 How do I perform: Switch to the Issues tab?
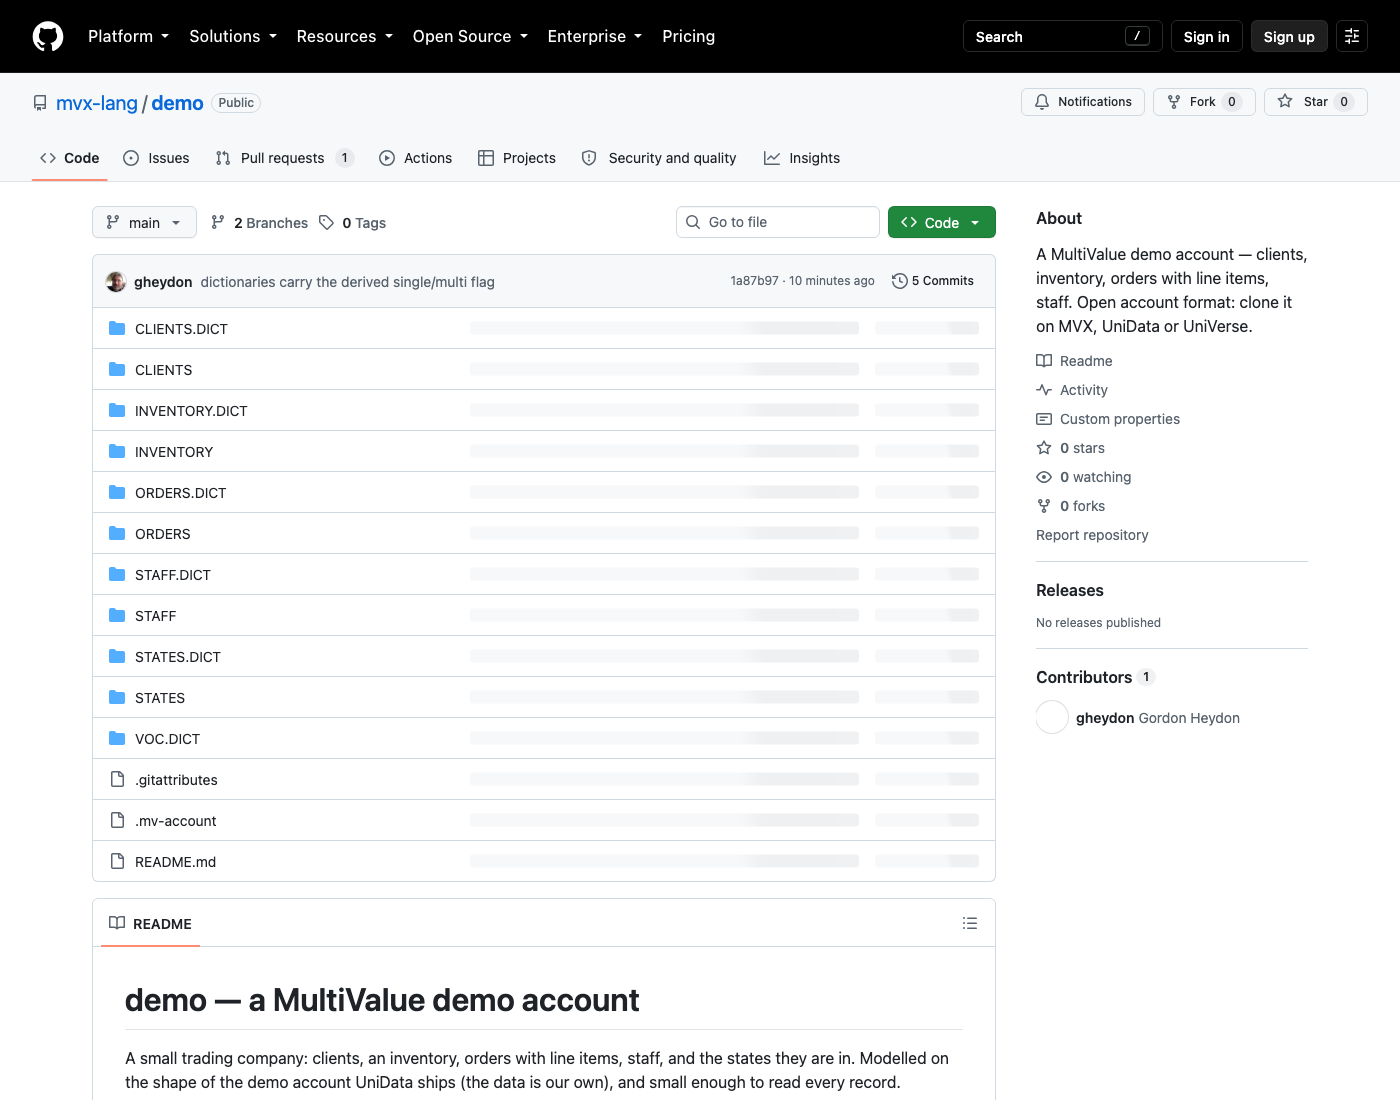pyautogui.click(x=156, y=158)
